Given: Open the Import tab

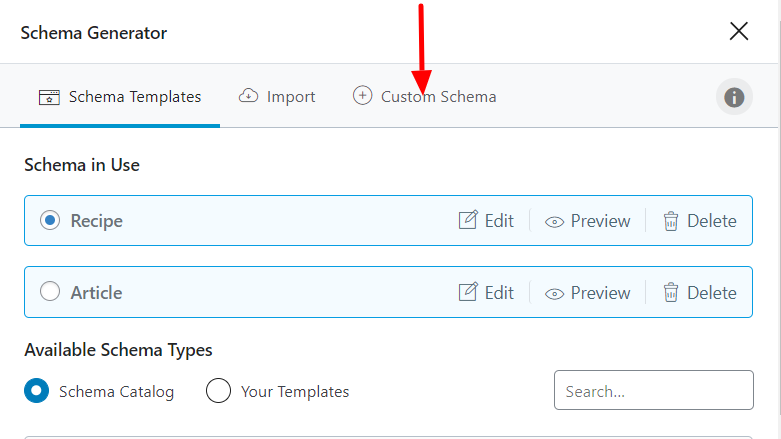Looking at the screenshot, I should tap(290, 97).
